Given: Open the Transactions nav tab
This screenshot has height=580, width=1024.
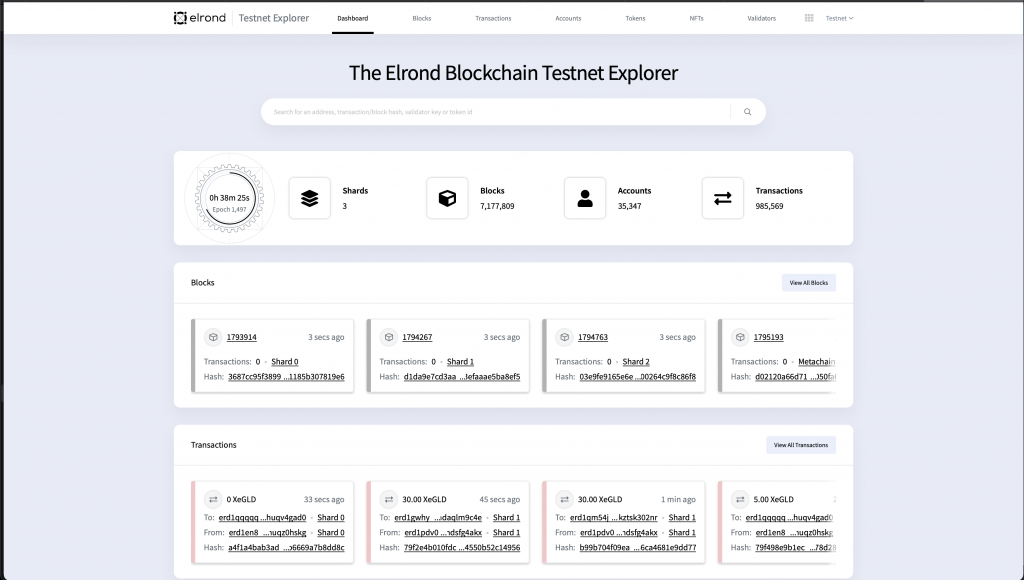Looking at the screenshot, I should (x=493, y=18).
